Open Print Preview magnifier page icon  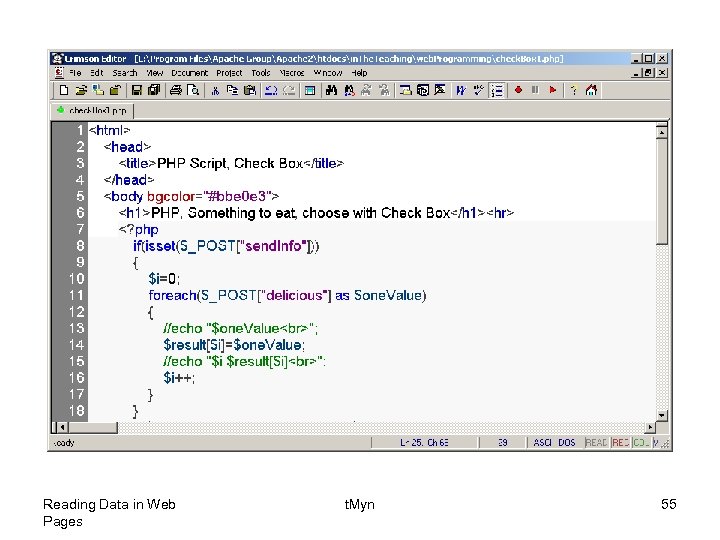193,90
